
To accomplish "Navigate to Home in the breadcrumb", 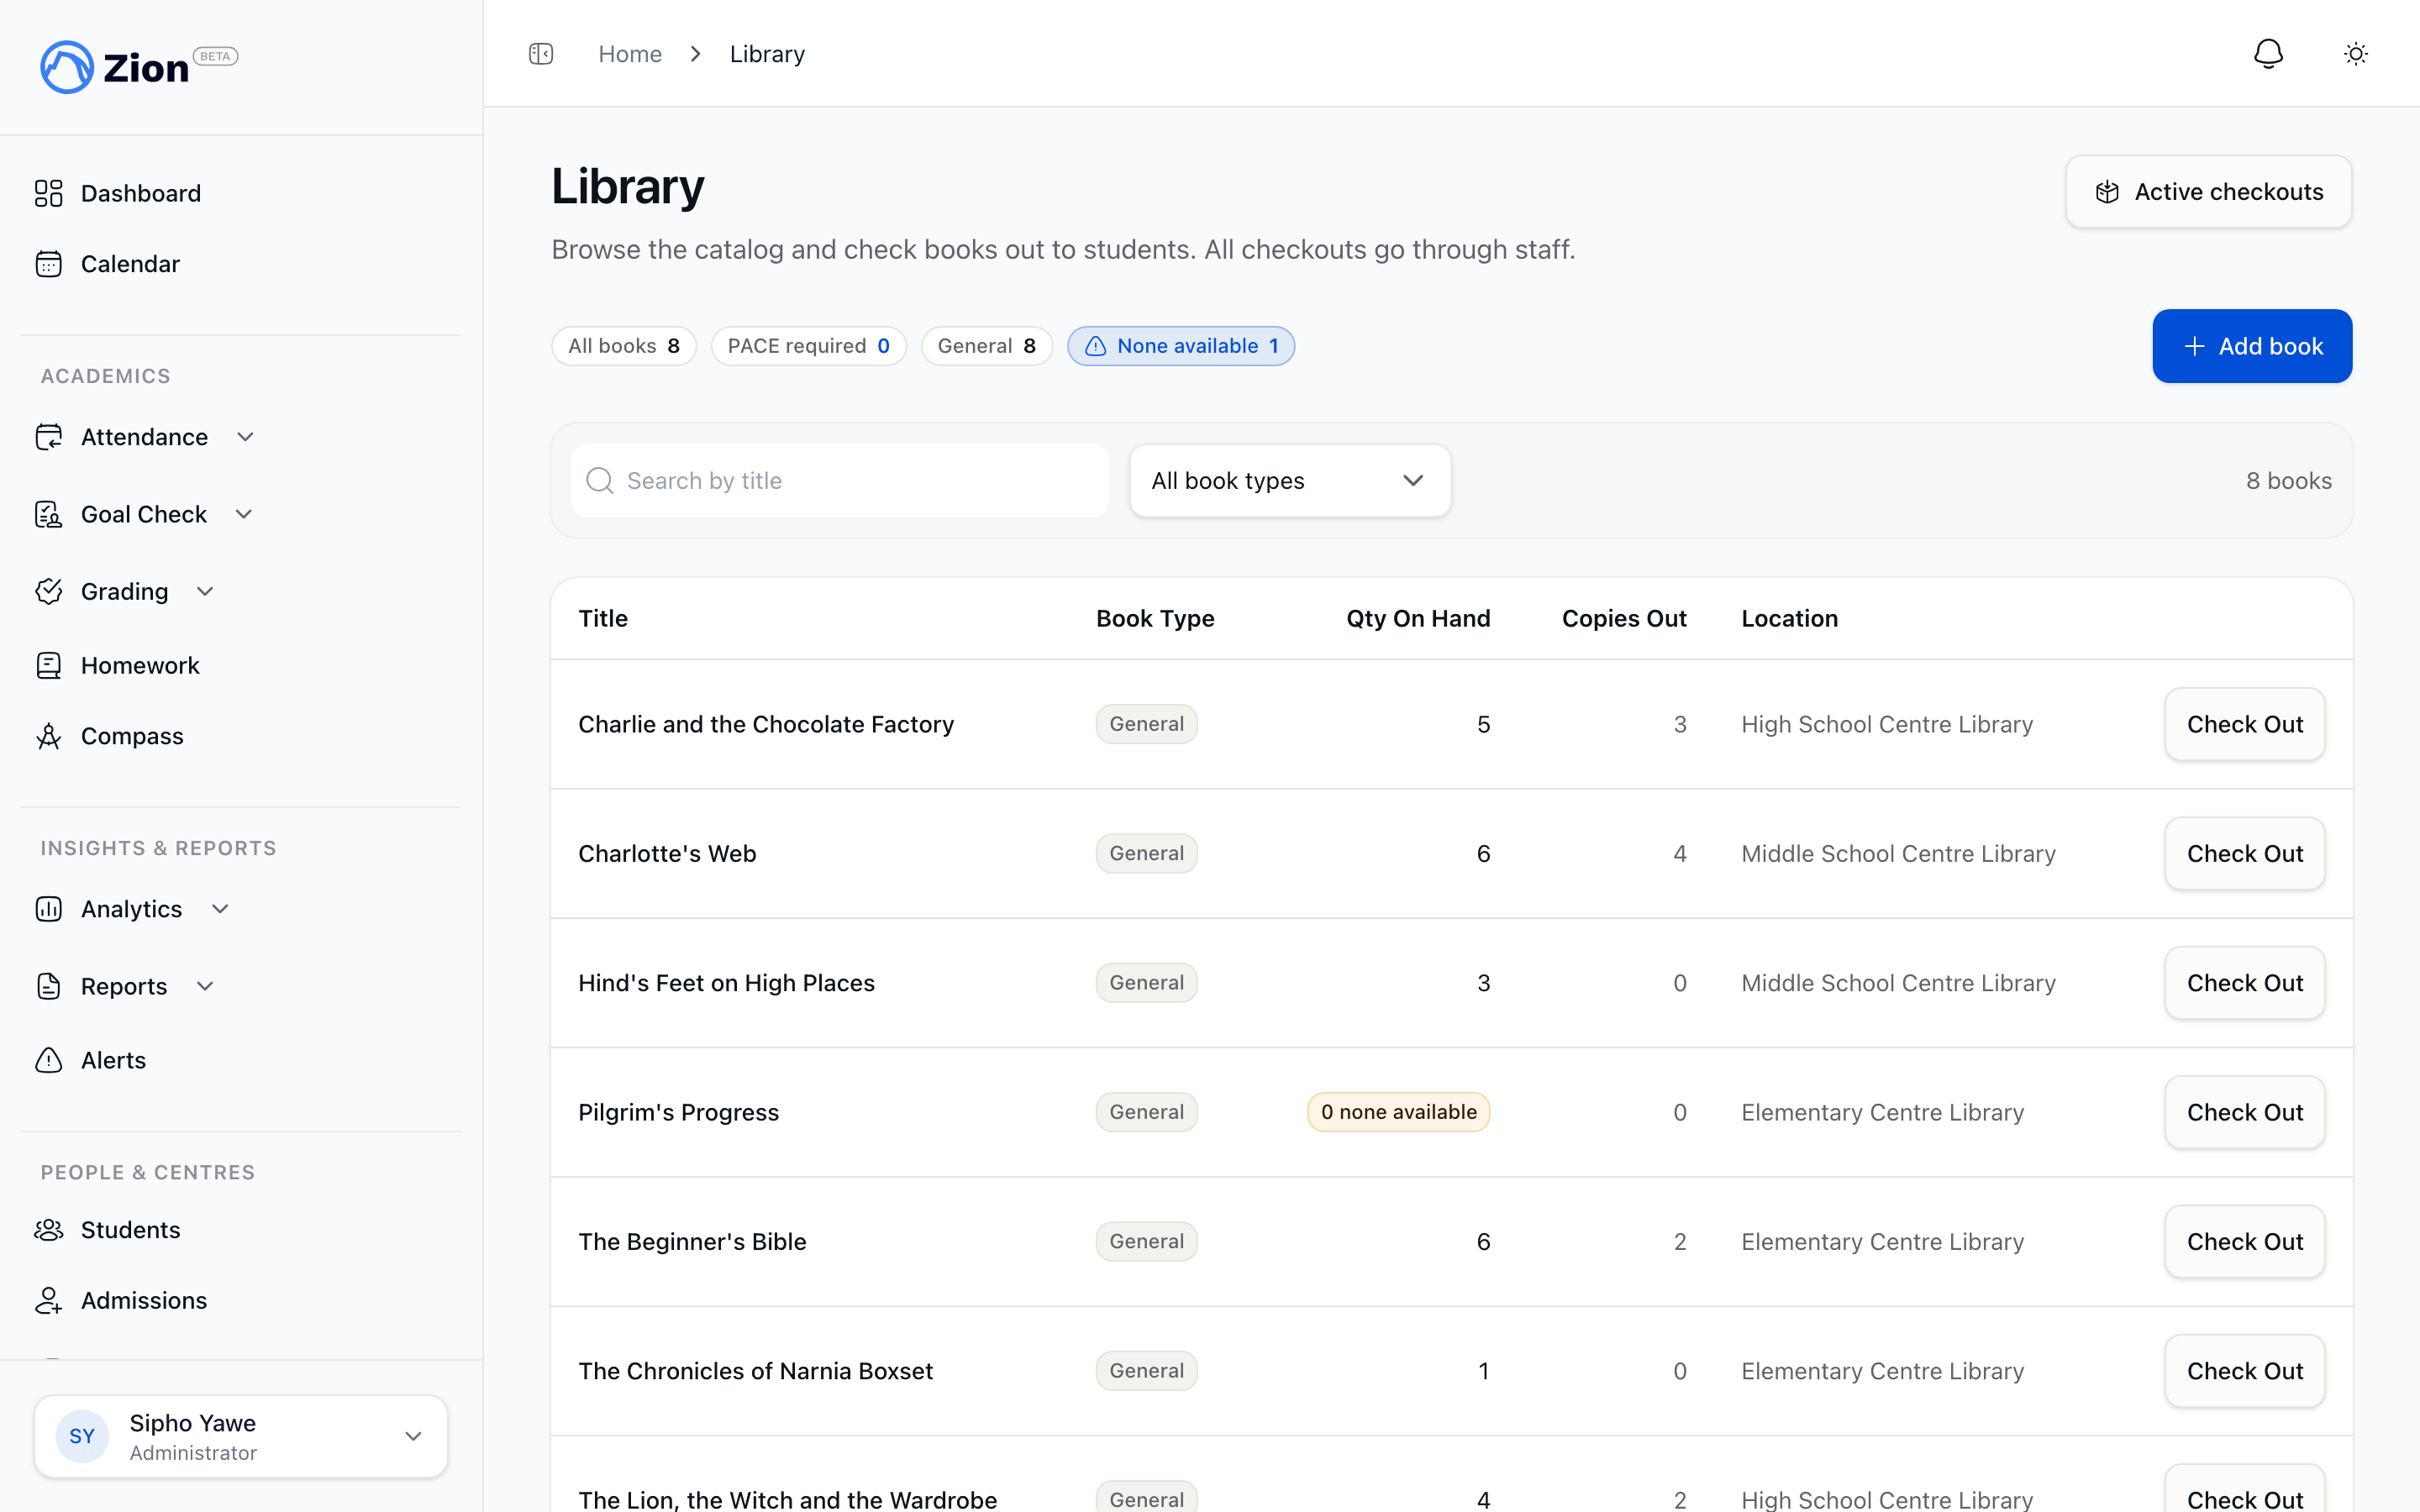I will coord(630,54).
